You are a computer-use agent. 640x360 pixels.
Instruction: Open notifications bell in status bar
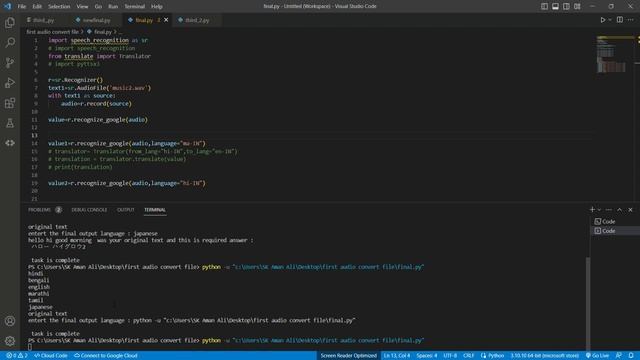pos(631,356)
